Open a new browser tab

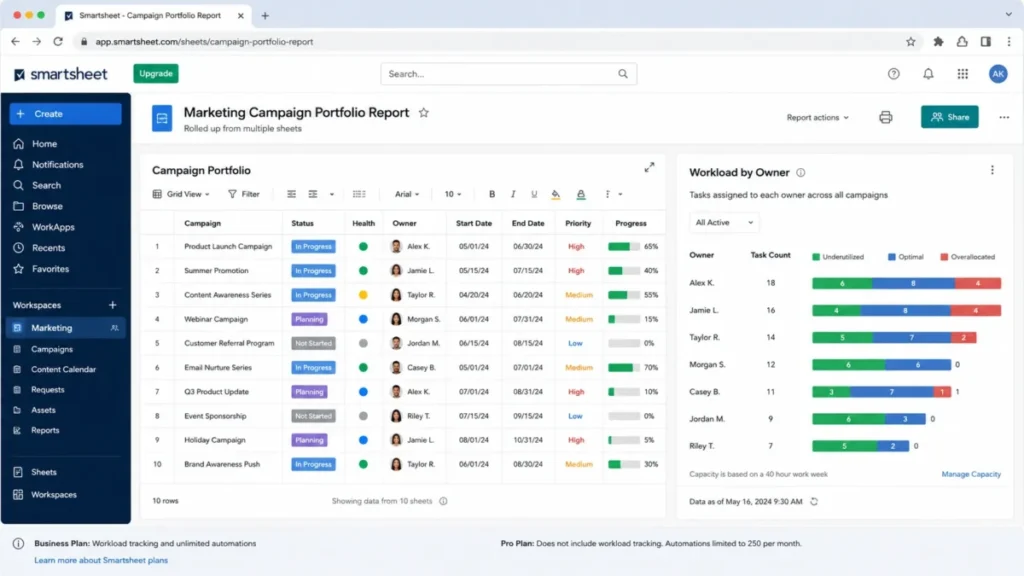(265, 16)
